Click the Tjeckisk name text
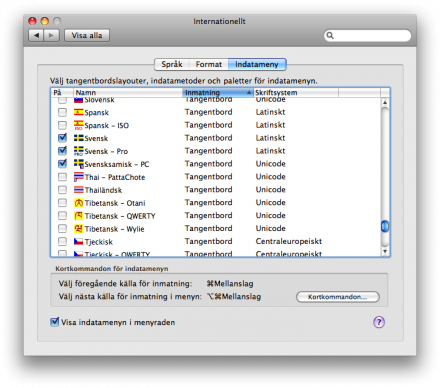 (x=99, y=242)
